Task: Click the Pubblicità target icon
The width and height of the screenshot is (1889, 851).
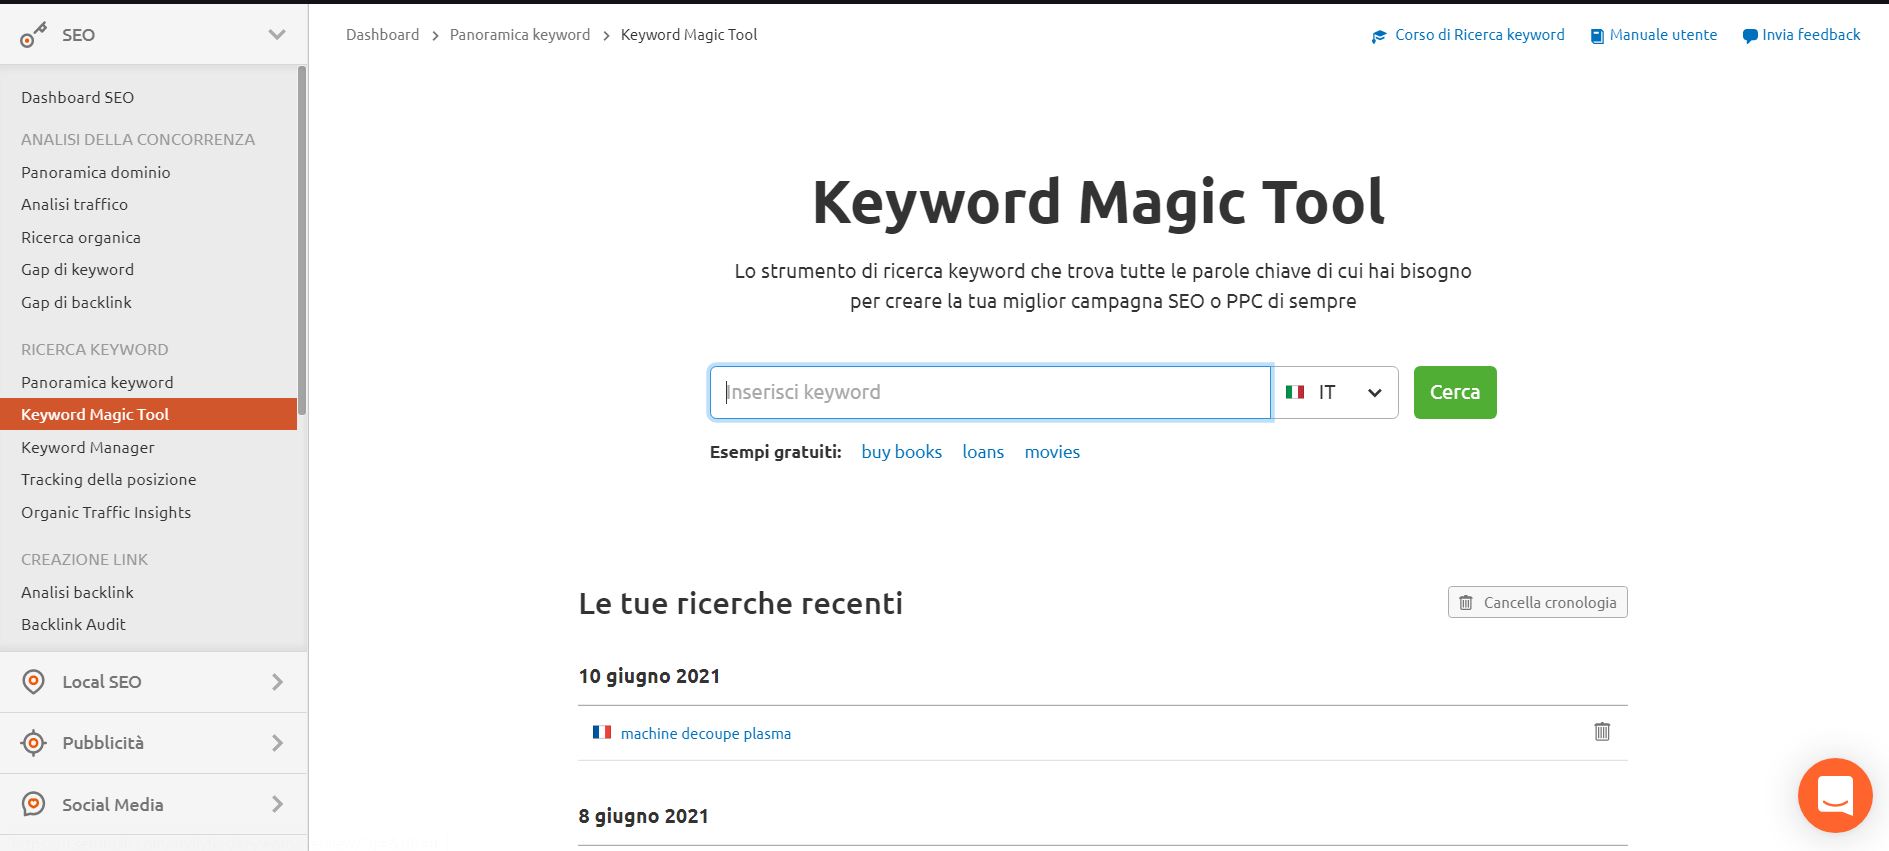Action: click(x=33, y=743)
